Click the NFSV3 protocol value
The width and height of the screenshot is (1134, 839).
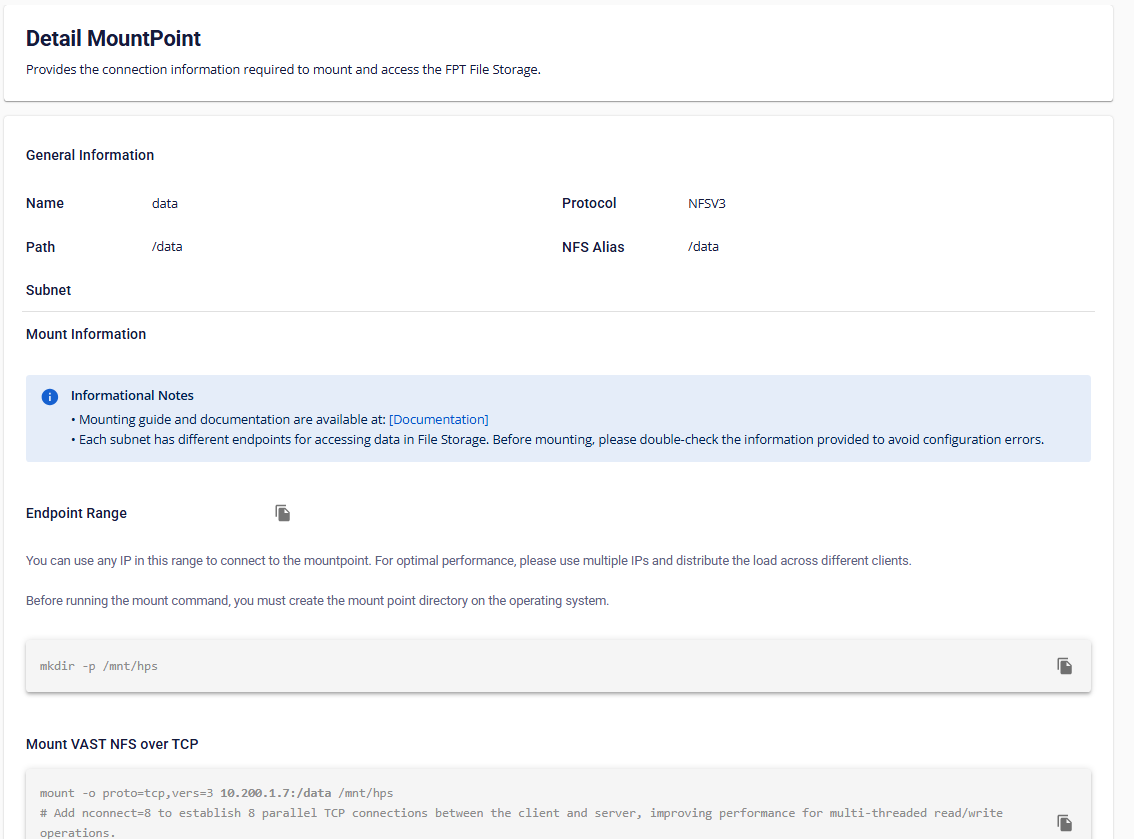click(706, 203)
